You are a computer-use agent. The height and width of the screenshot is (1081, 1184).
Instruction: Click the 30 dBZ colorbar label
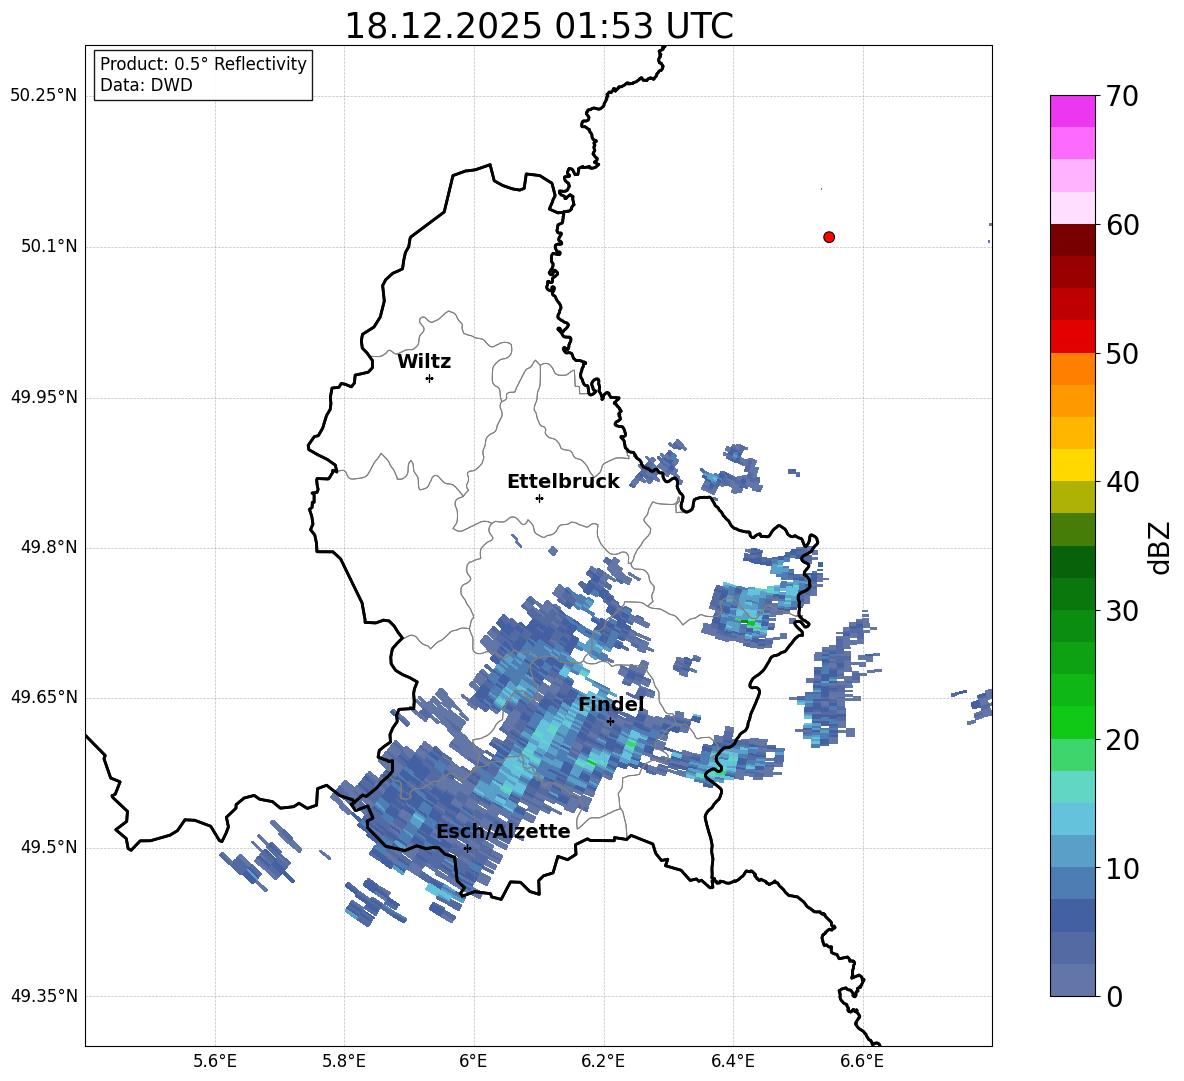(x=1122, y=611)
